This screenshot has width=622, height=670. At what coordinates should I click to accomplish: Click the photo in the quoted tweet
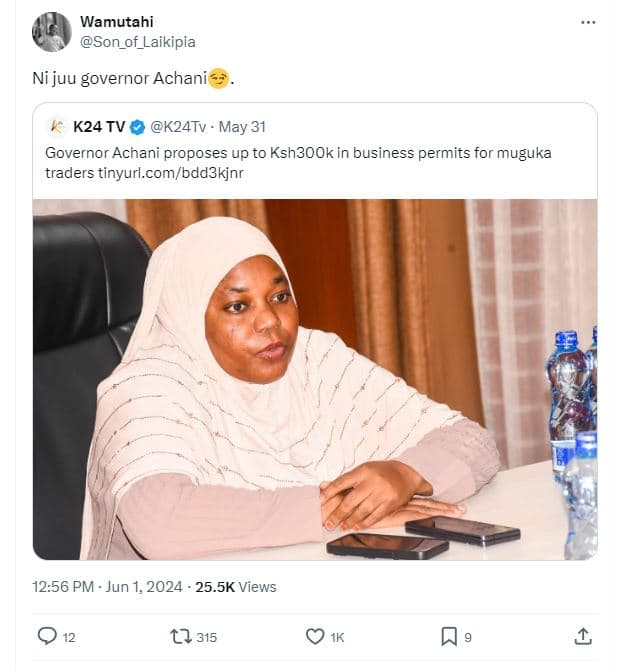click(x=315, y=379)
